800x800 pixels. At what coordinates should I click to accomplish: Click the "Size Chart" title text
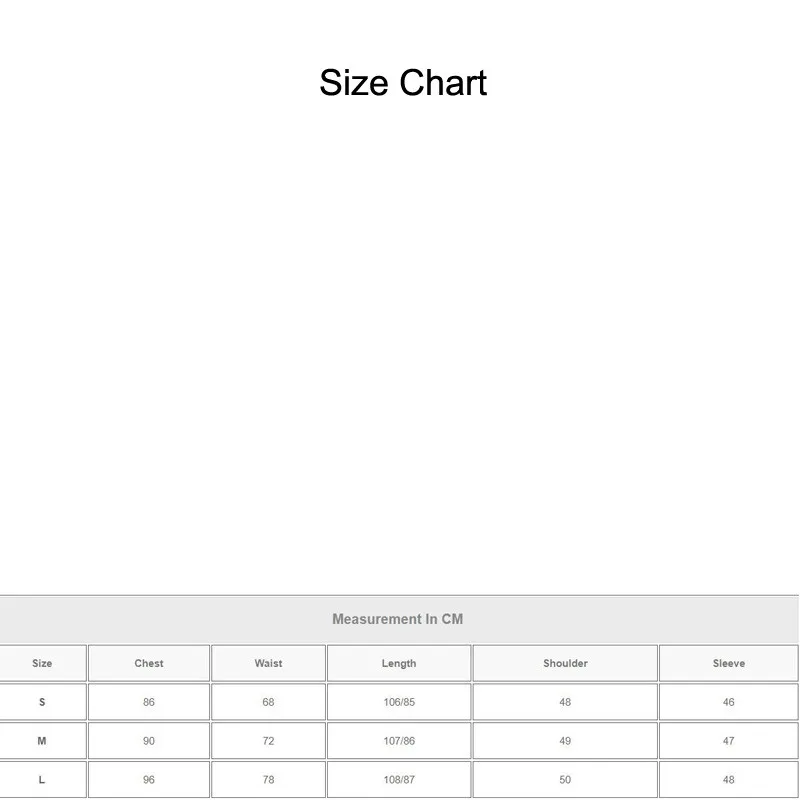tap(403, 82)
